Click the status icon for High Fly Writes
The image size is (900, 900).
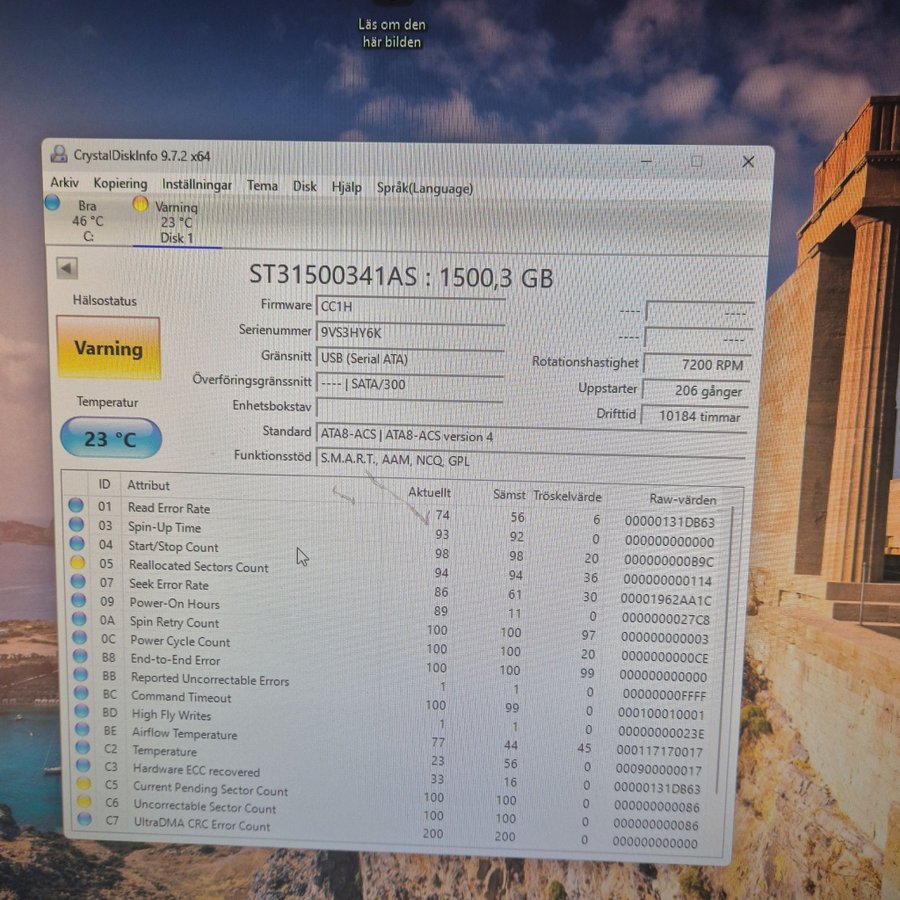82,711
